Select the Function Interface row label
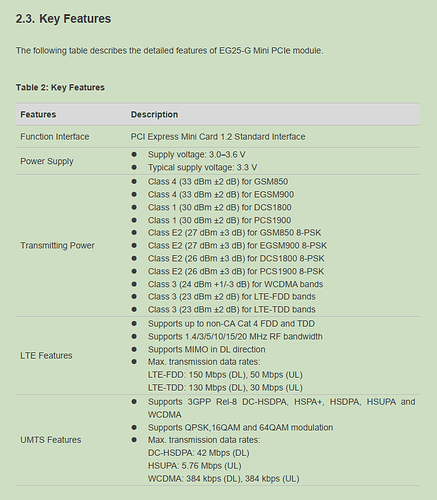The width and height of the screenshot is (437, 500). tap(55, 137)
